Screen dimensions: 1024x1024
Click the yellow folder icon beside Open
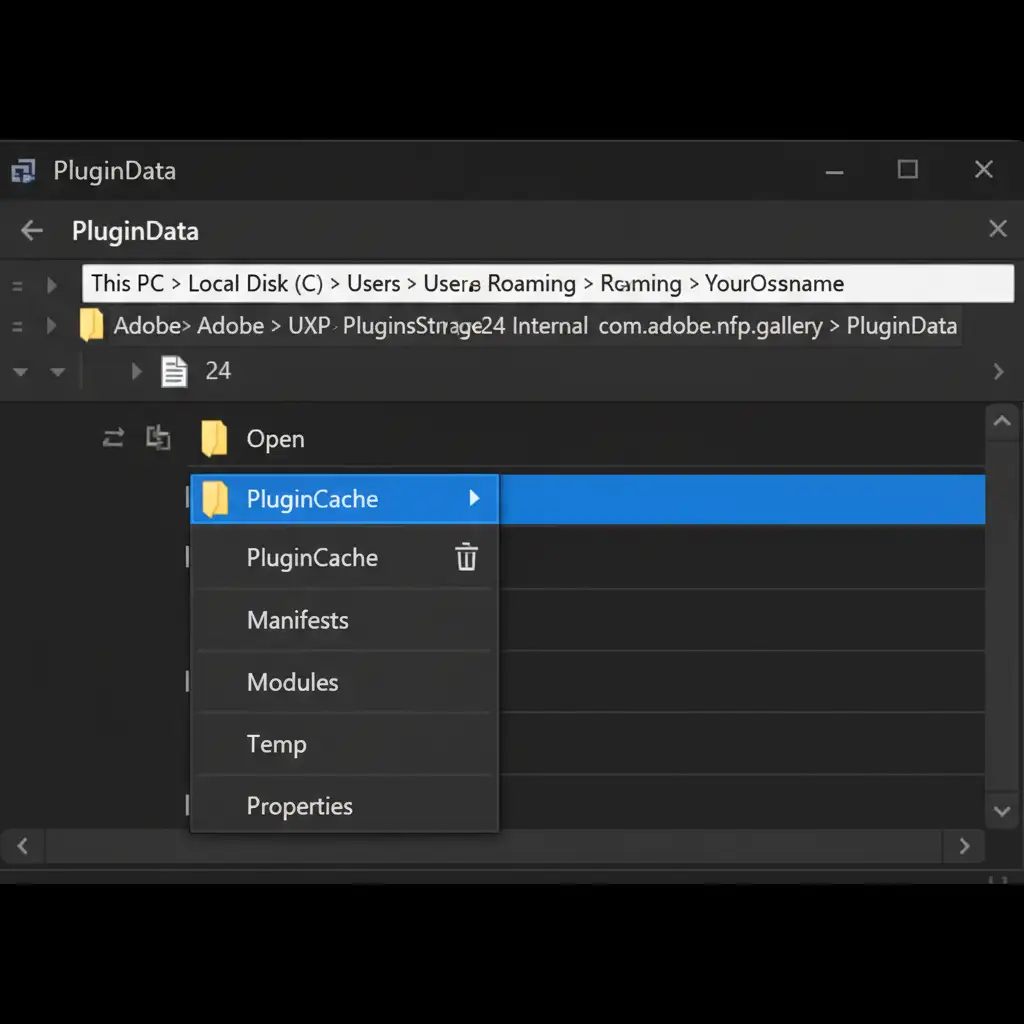(214, 439)
